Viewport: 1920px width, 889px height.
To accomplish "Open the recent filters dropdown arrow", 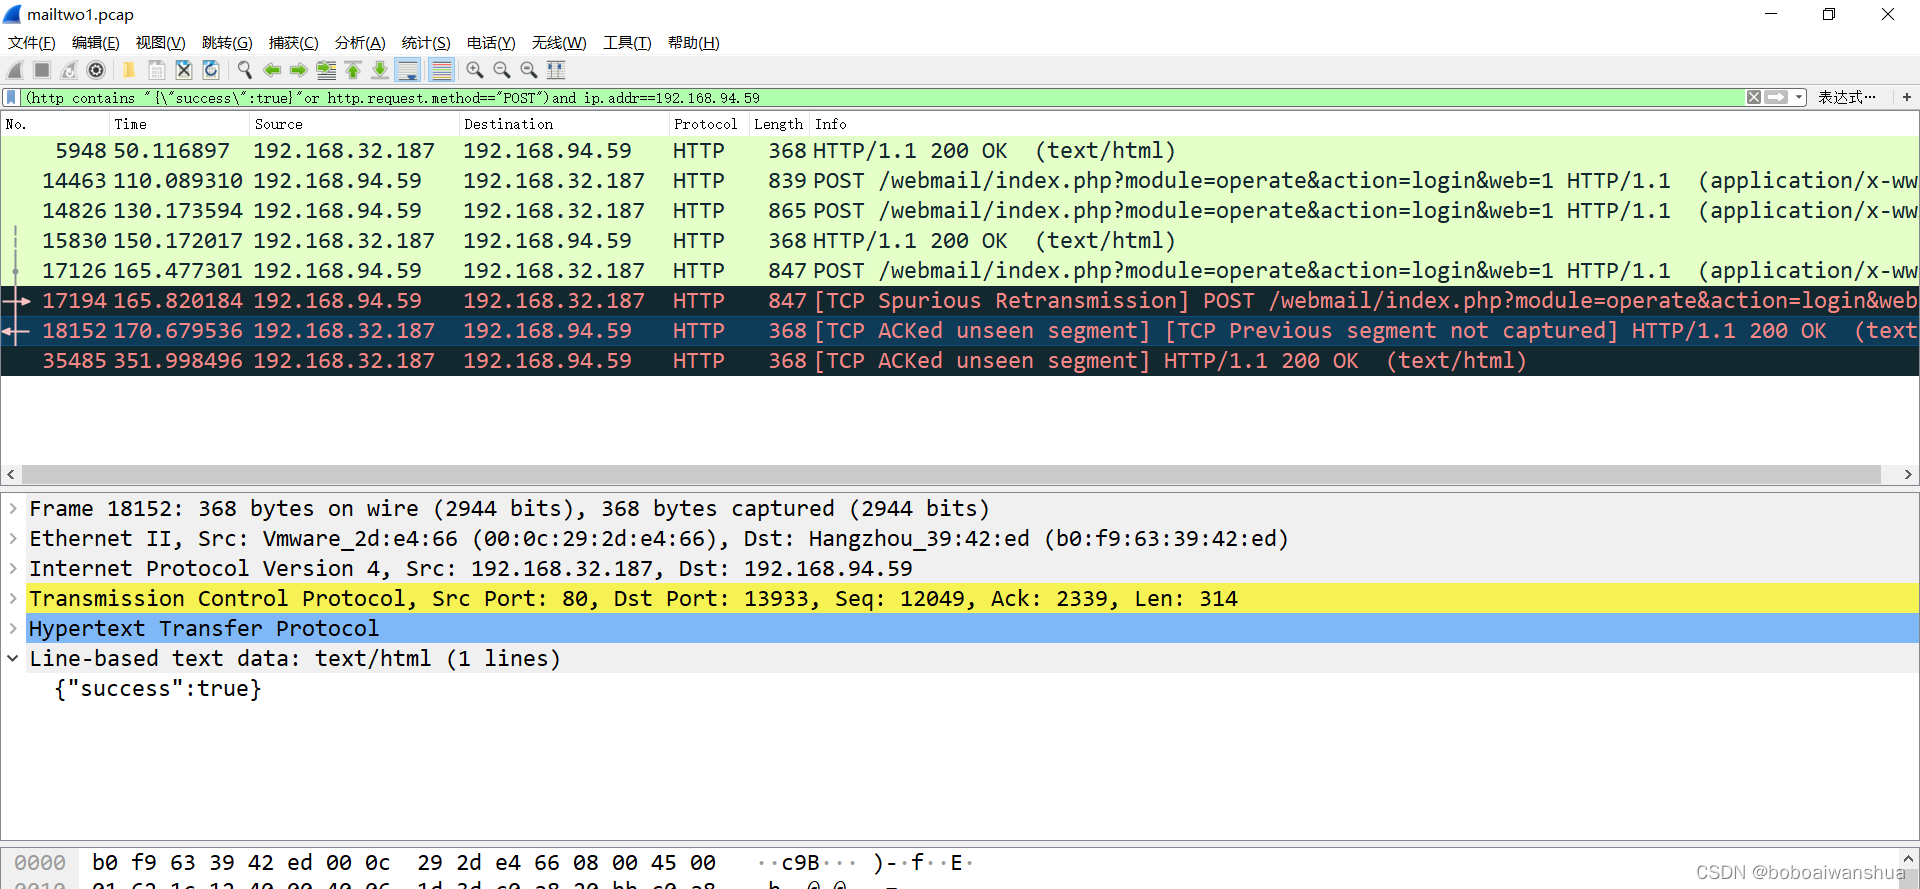I will [1799, 97].
